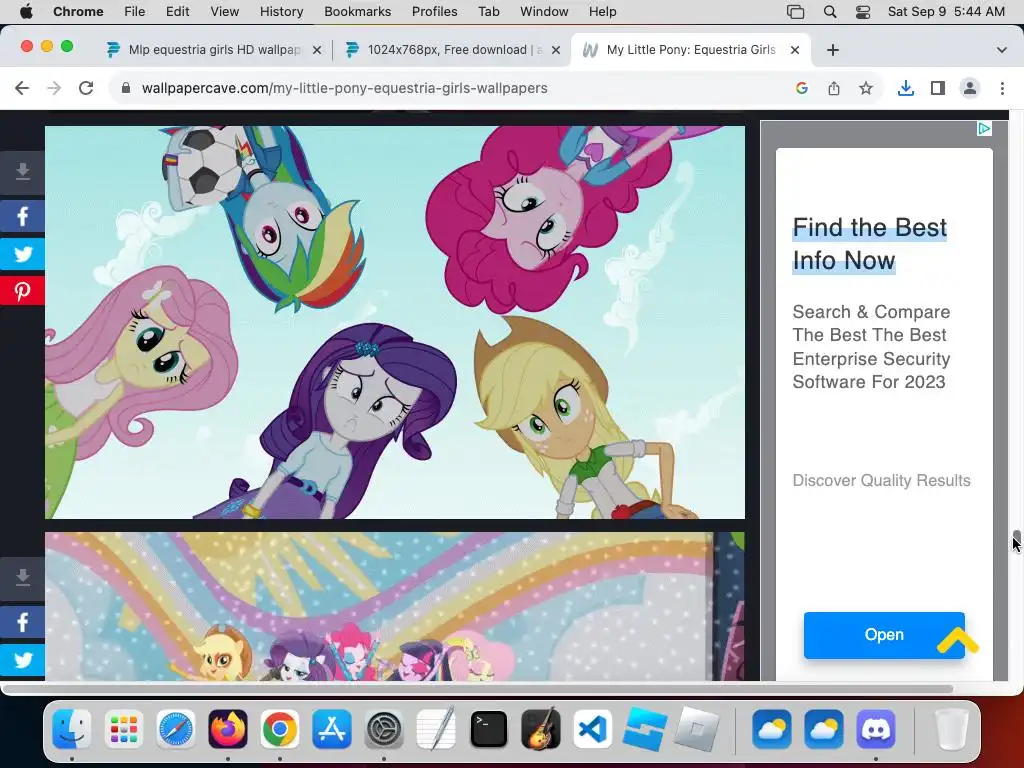1024x768 pixels.
Task: Open the Window menu
Action: (544, 12)
